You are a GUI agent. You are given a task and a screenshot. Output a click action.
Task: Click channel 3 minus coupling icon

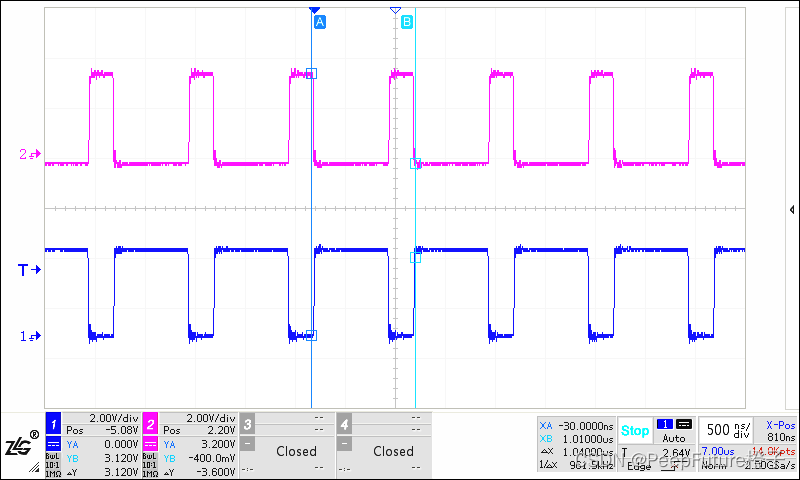(247, 443)
